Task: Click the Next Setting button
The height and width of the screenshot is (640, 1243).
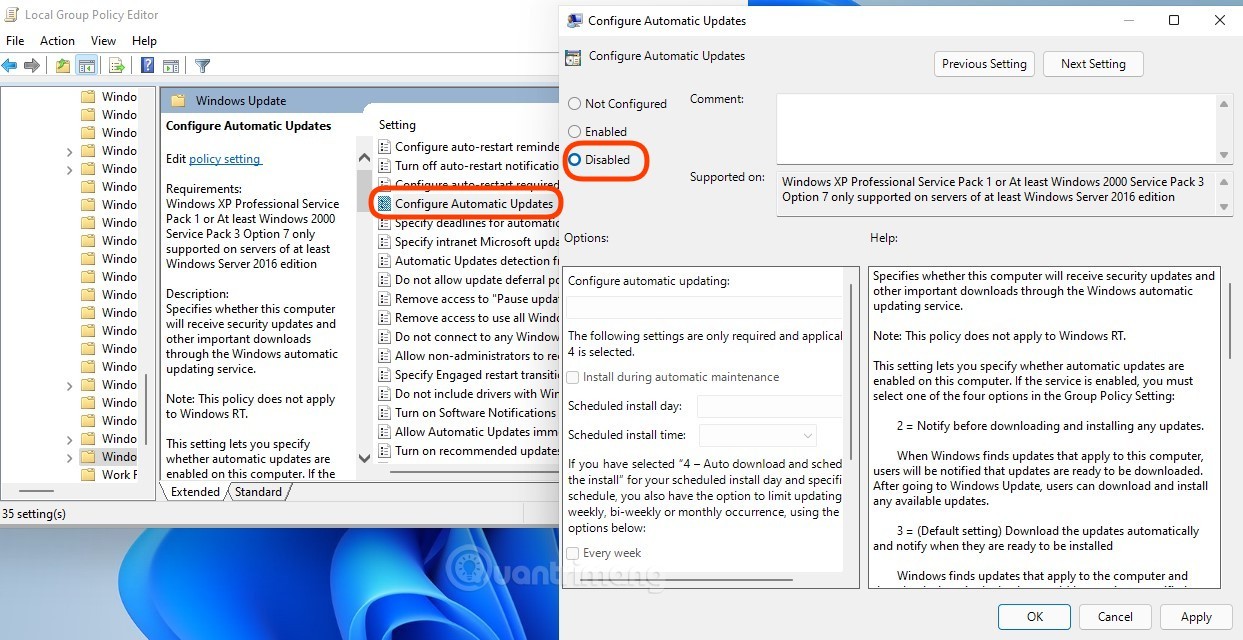Action: pyautogui.click(x=1093, y=64)
